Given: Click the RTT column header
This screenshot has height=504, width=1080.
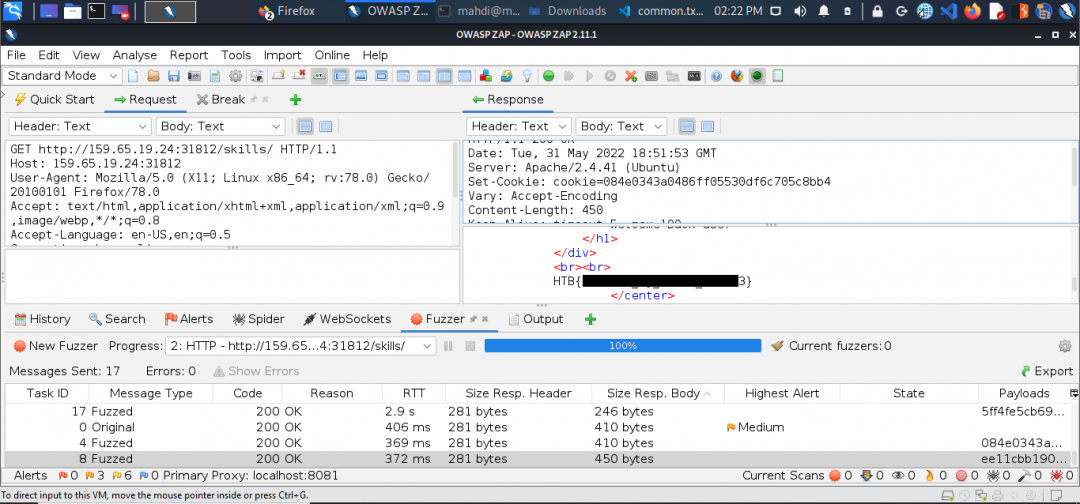Looking at the screenshot, I should click(414, 393).
